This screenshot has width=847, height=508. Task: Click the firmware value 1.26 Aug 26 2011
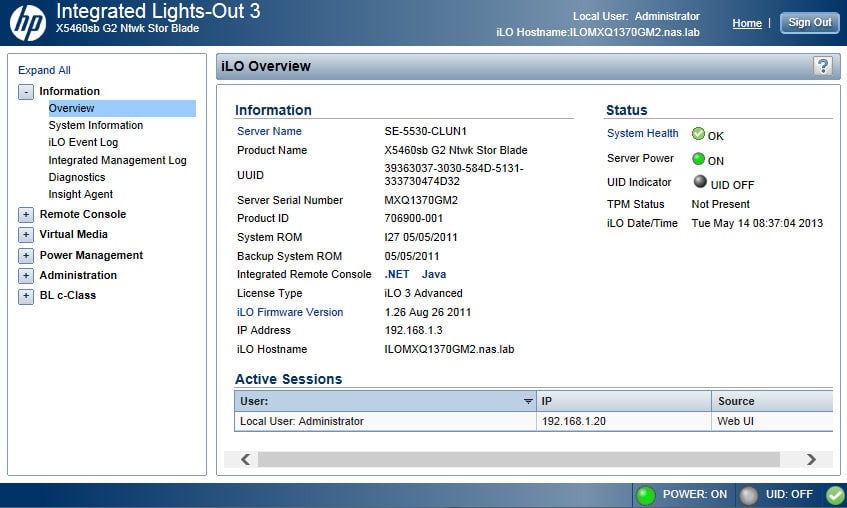coord(428,312)
